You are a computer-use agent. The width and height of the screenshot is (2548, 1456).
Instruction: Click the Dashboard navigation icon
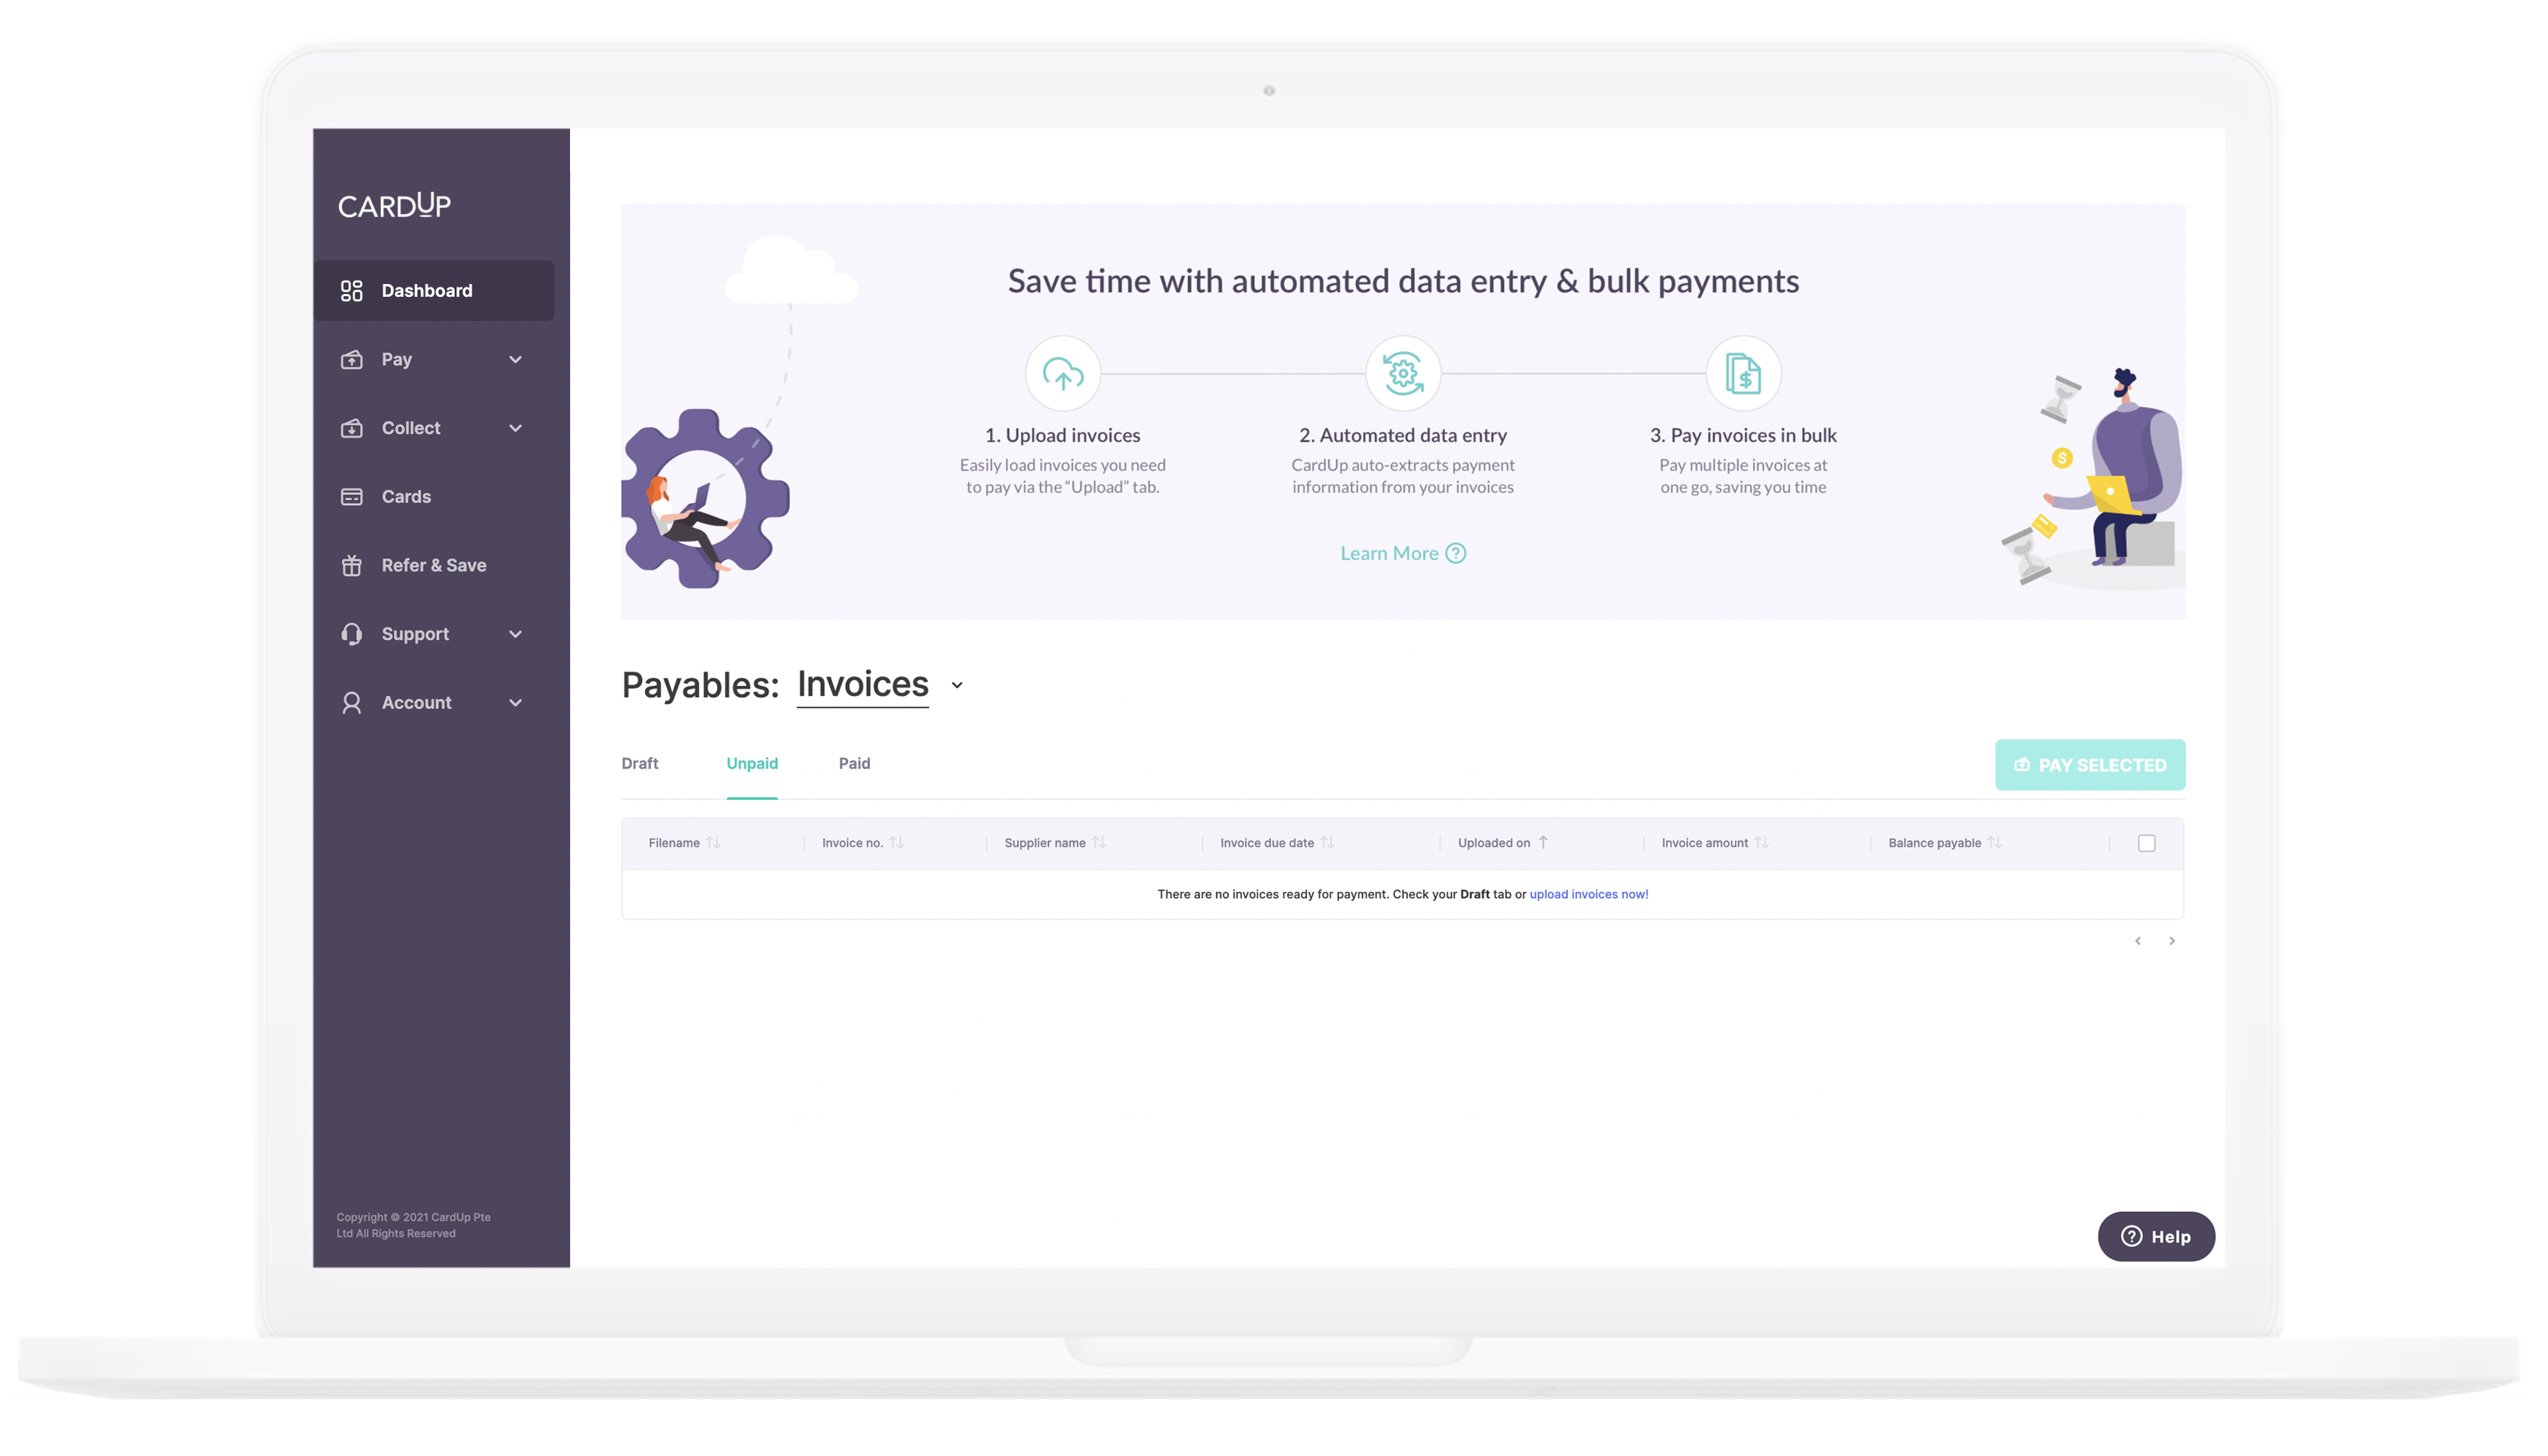pos(352,289)
